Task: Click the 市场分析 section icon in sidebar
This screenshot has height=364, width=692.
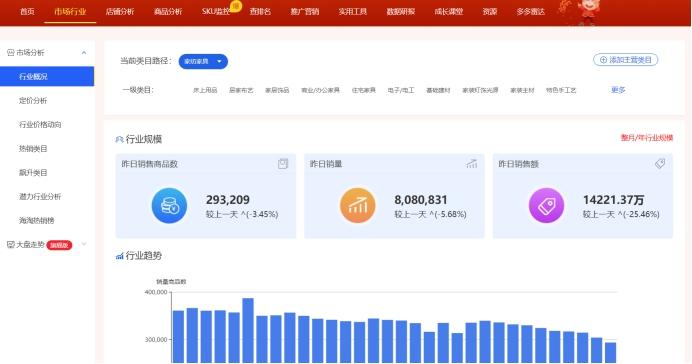Action: point(11,53)
